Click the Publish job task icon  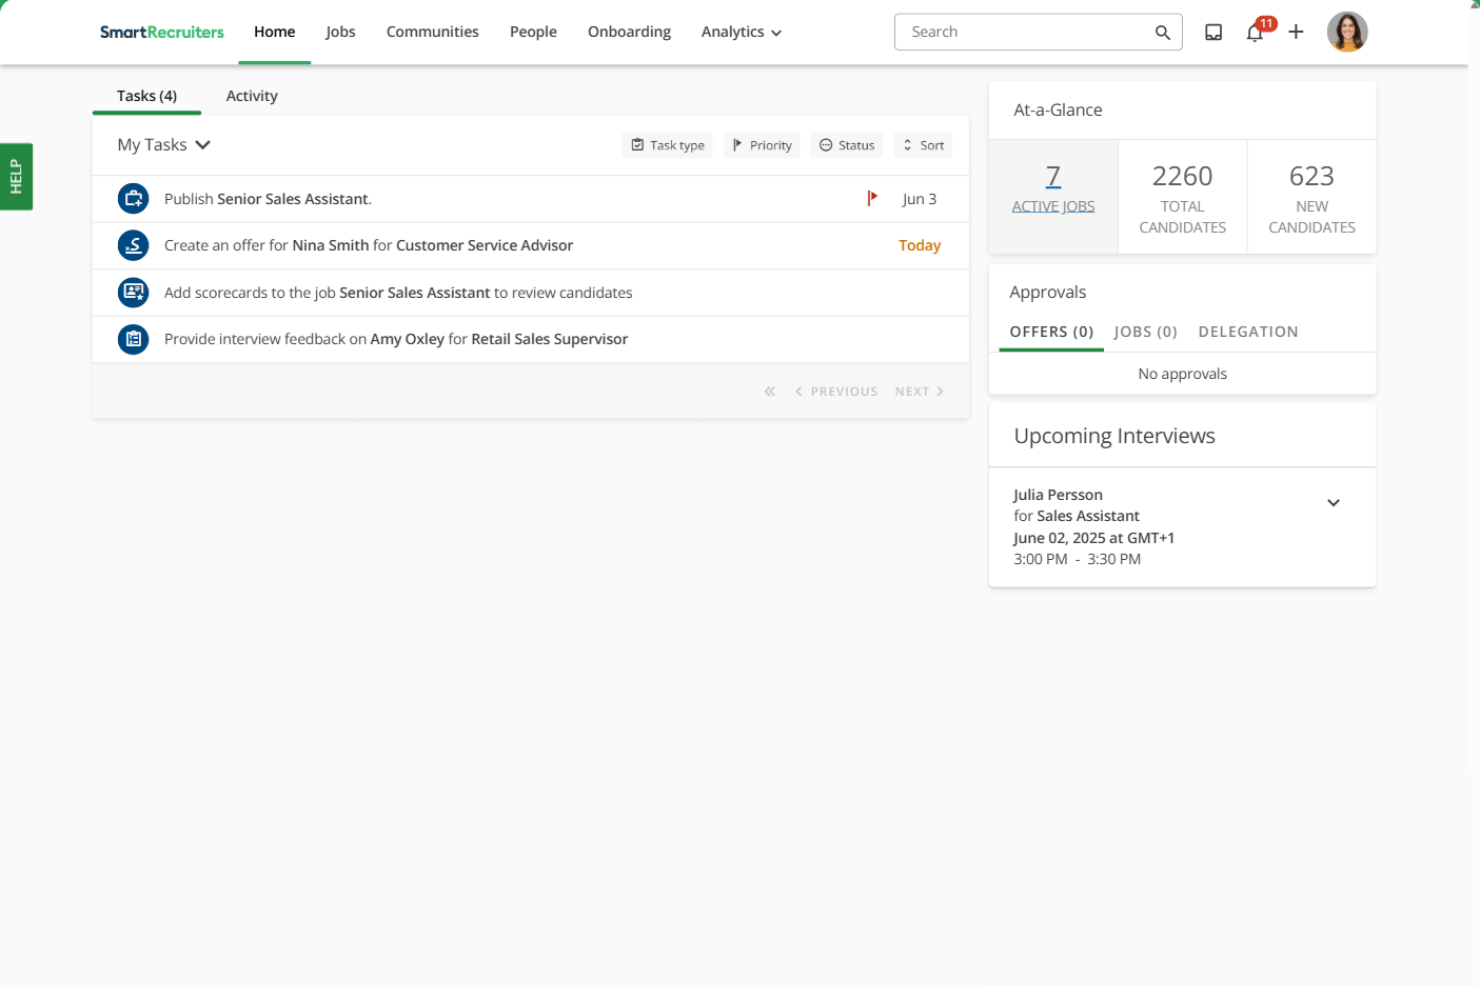[x=133, y=199]
